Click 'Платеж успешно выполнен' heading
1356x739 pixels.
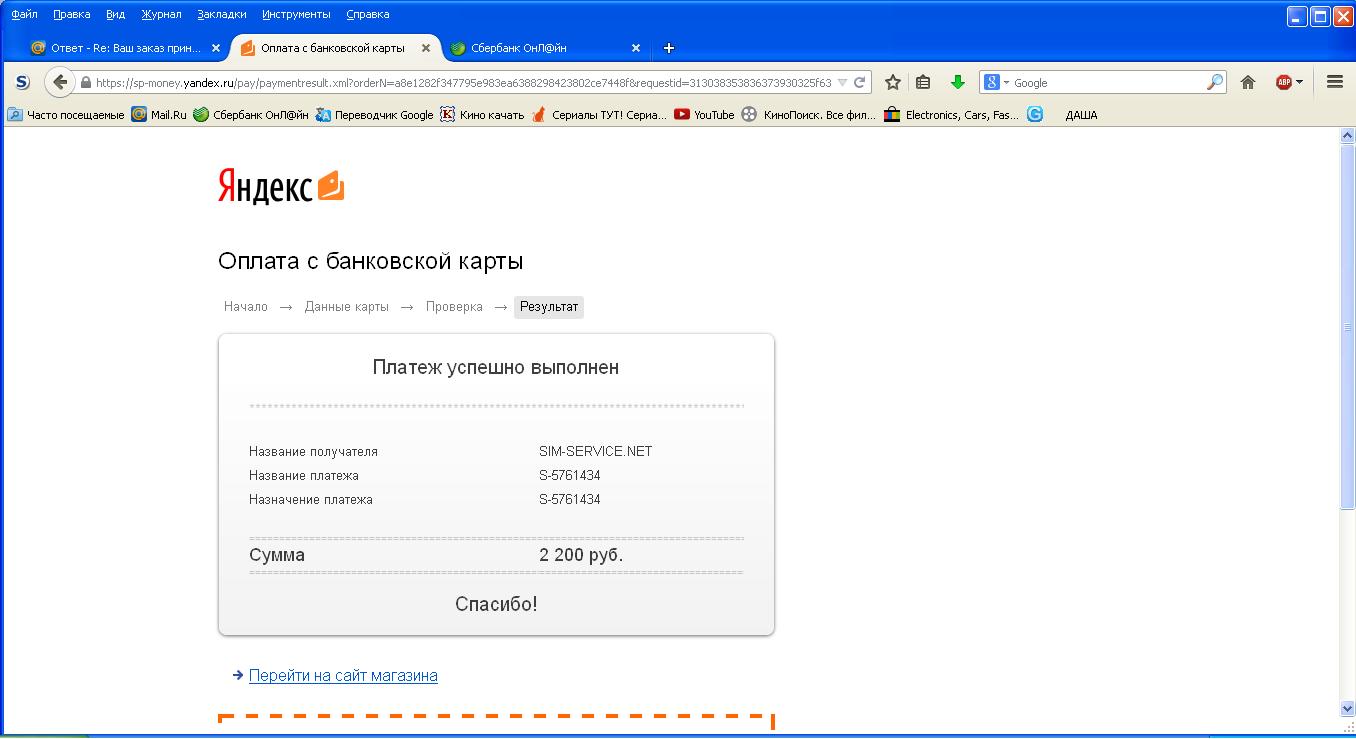496,367
